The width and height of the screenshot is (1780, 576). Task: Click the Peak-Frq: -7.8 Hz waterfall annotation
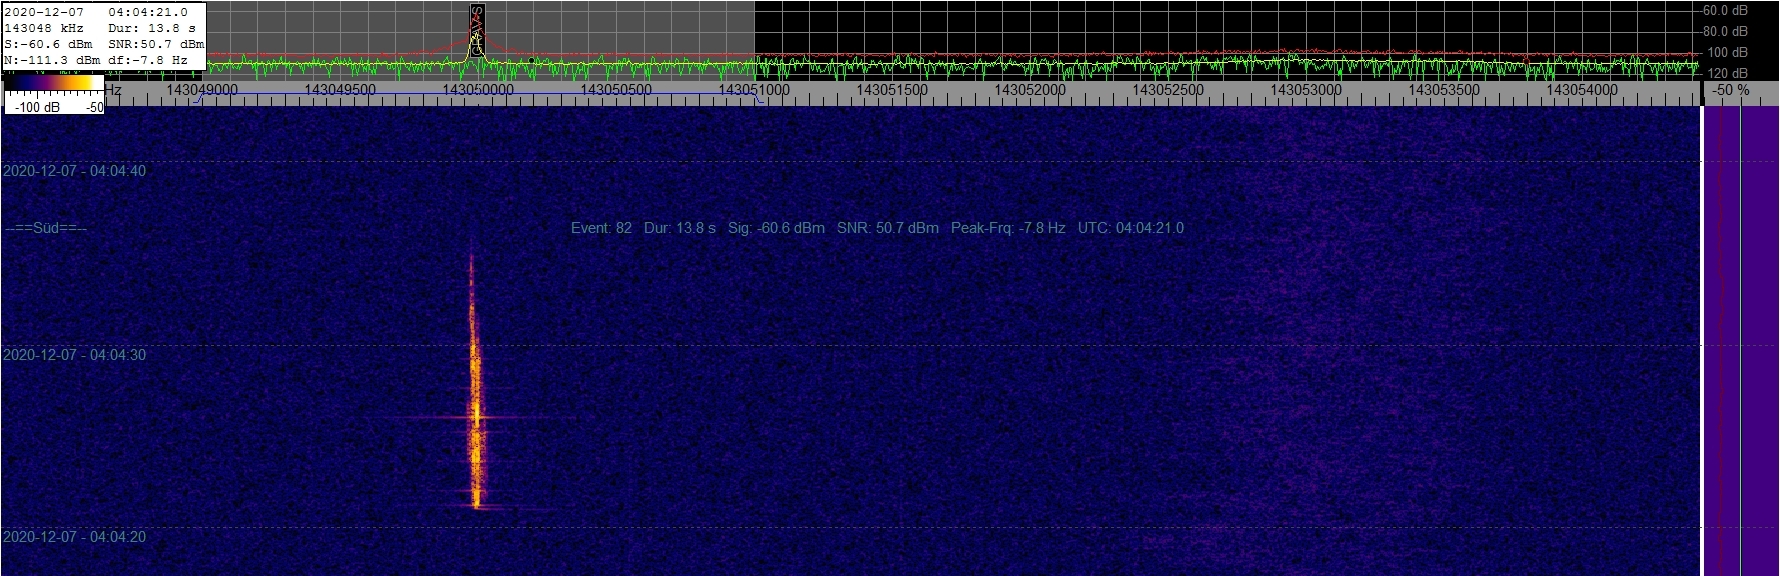point(1008,228)
